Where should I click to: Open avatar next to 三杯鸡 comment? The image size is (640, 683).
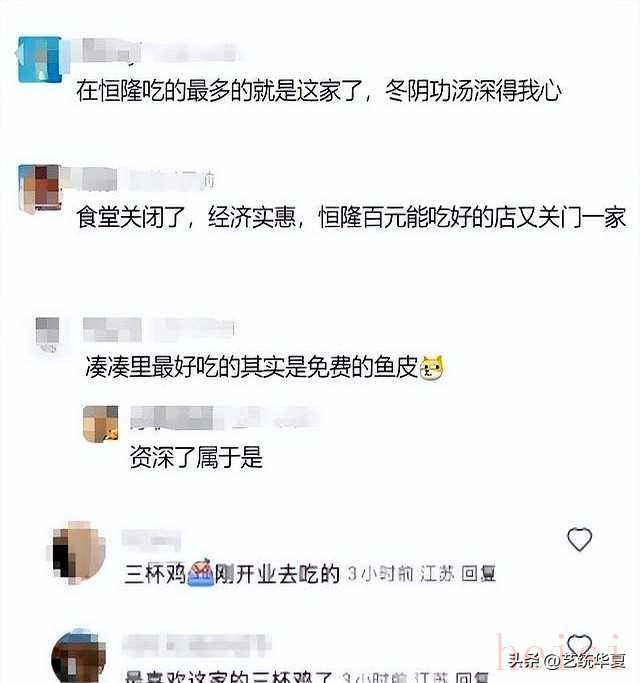pyautogui.click(x=78, y=553)
